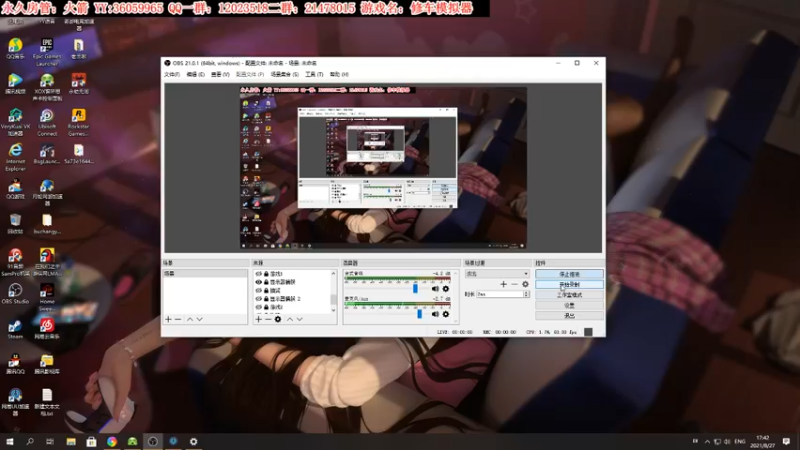Click the Sources list vertical scrollbar thumb
800x450 pixels.
(x=334, y=299)
